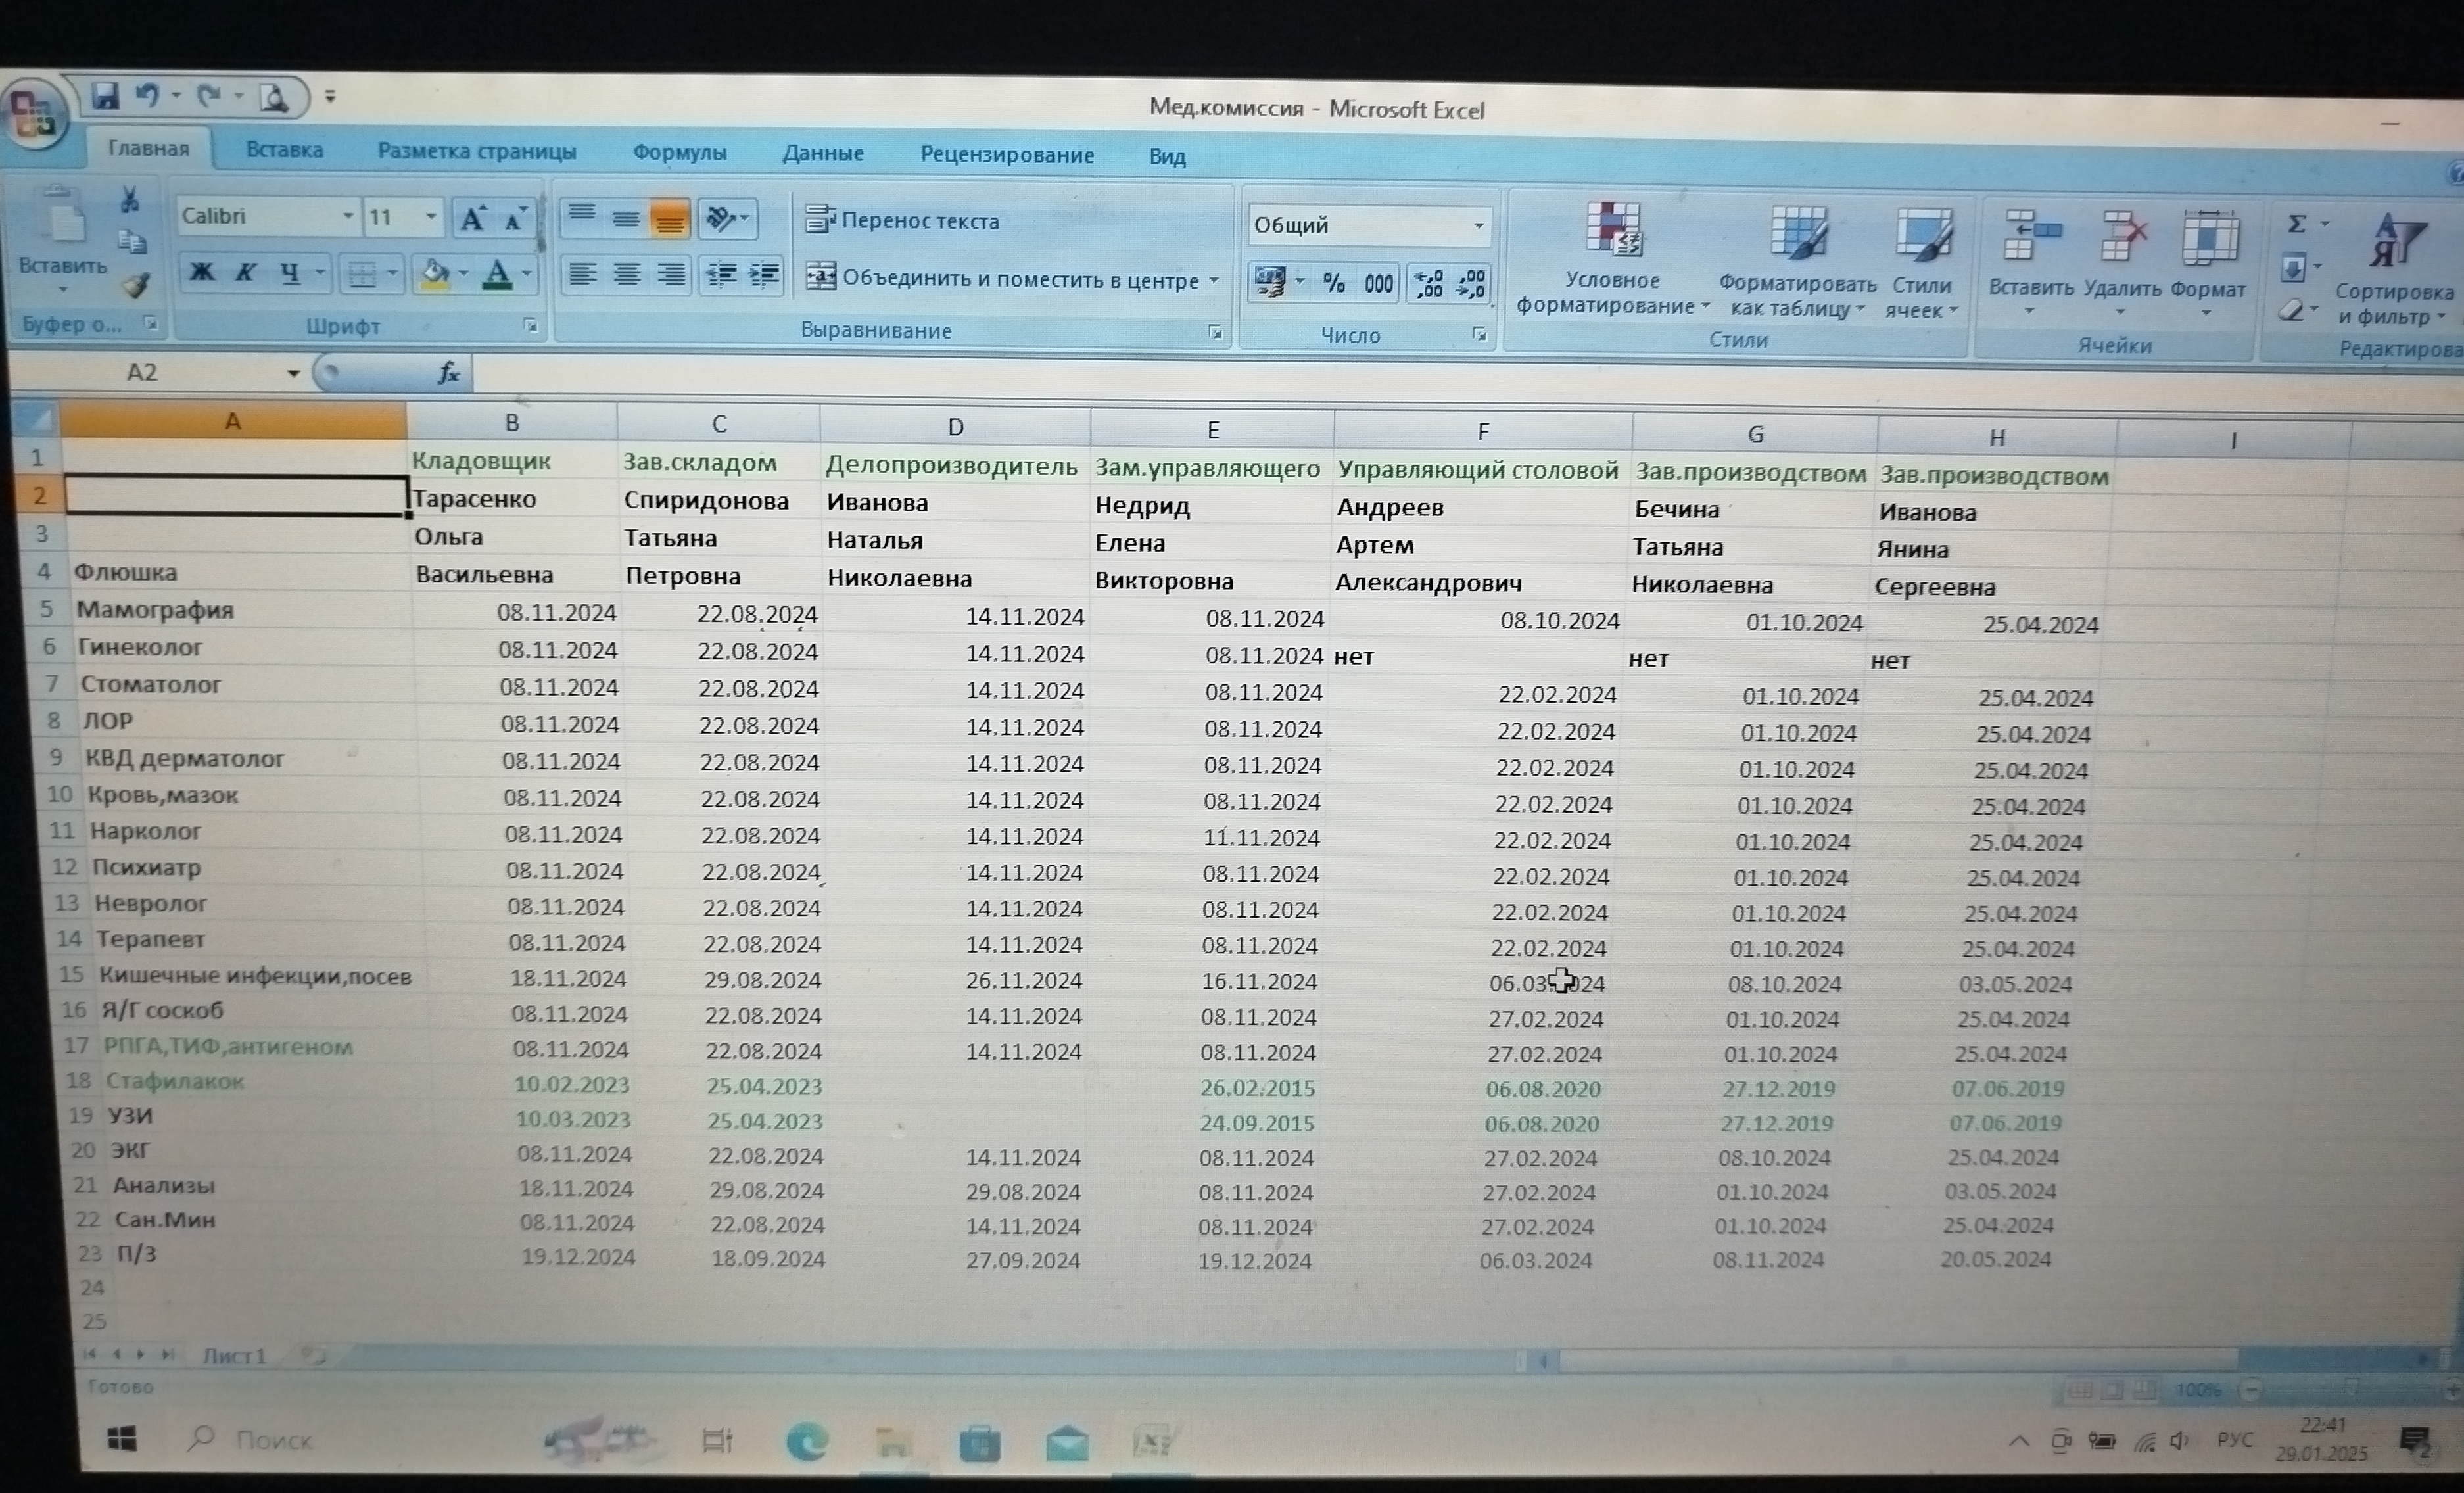The image size is (2464, 1493).
Task: Align text to bottom of cell
Action: 669,219
